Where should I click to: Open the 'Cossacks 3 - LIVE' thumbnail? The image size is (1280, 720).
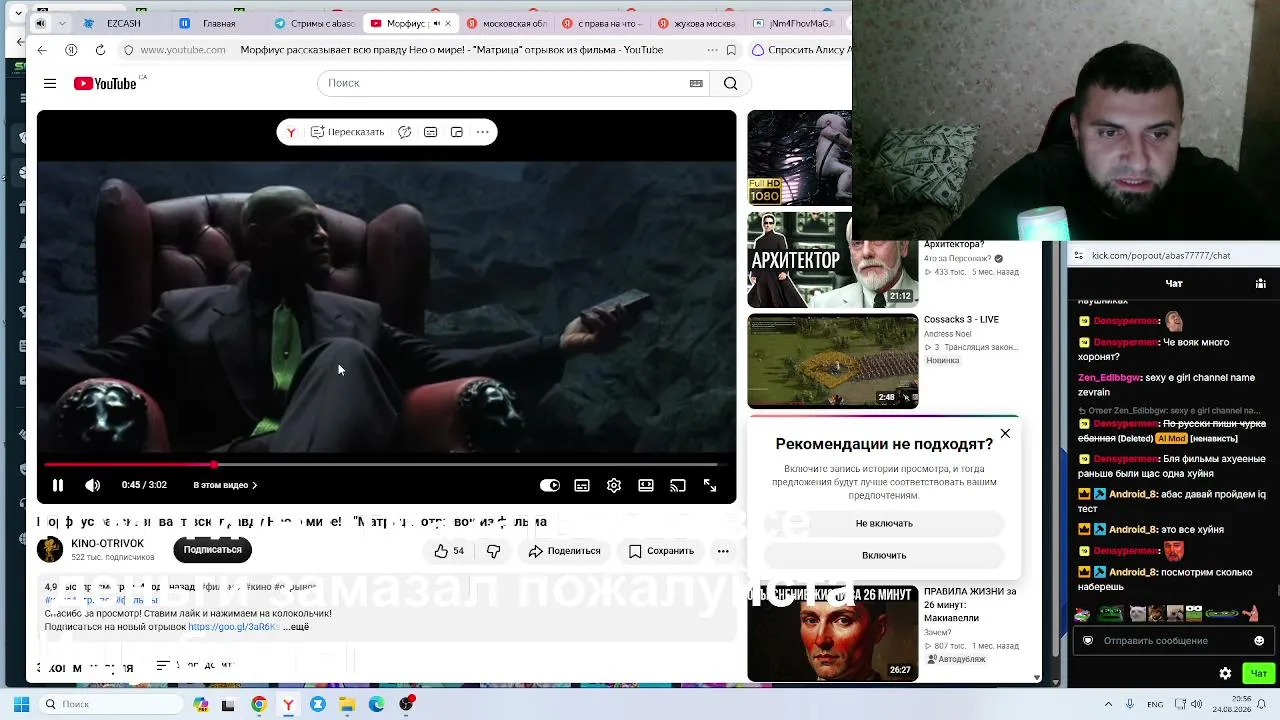point(832,361)
